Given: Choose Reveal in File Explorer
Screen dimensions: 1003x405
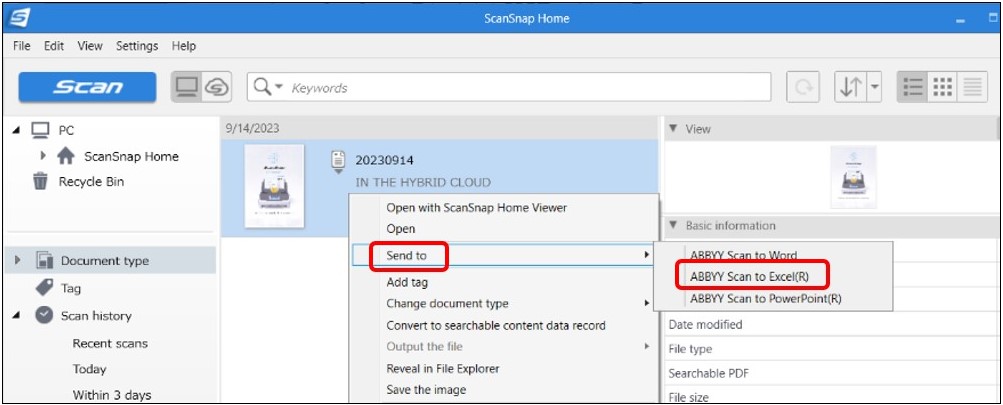Looking at the screenshot, I should (x=443, y=369).
